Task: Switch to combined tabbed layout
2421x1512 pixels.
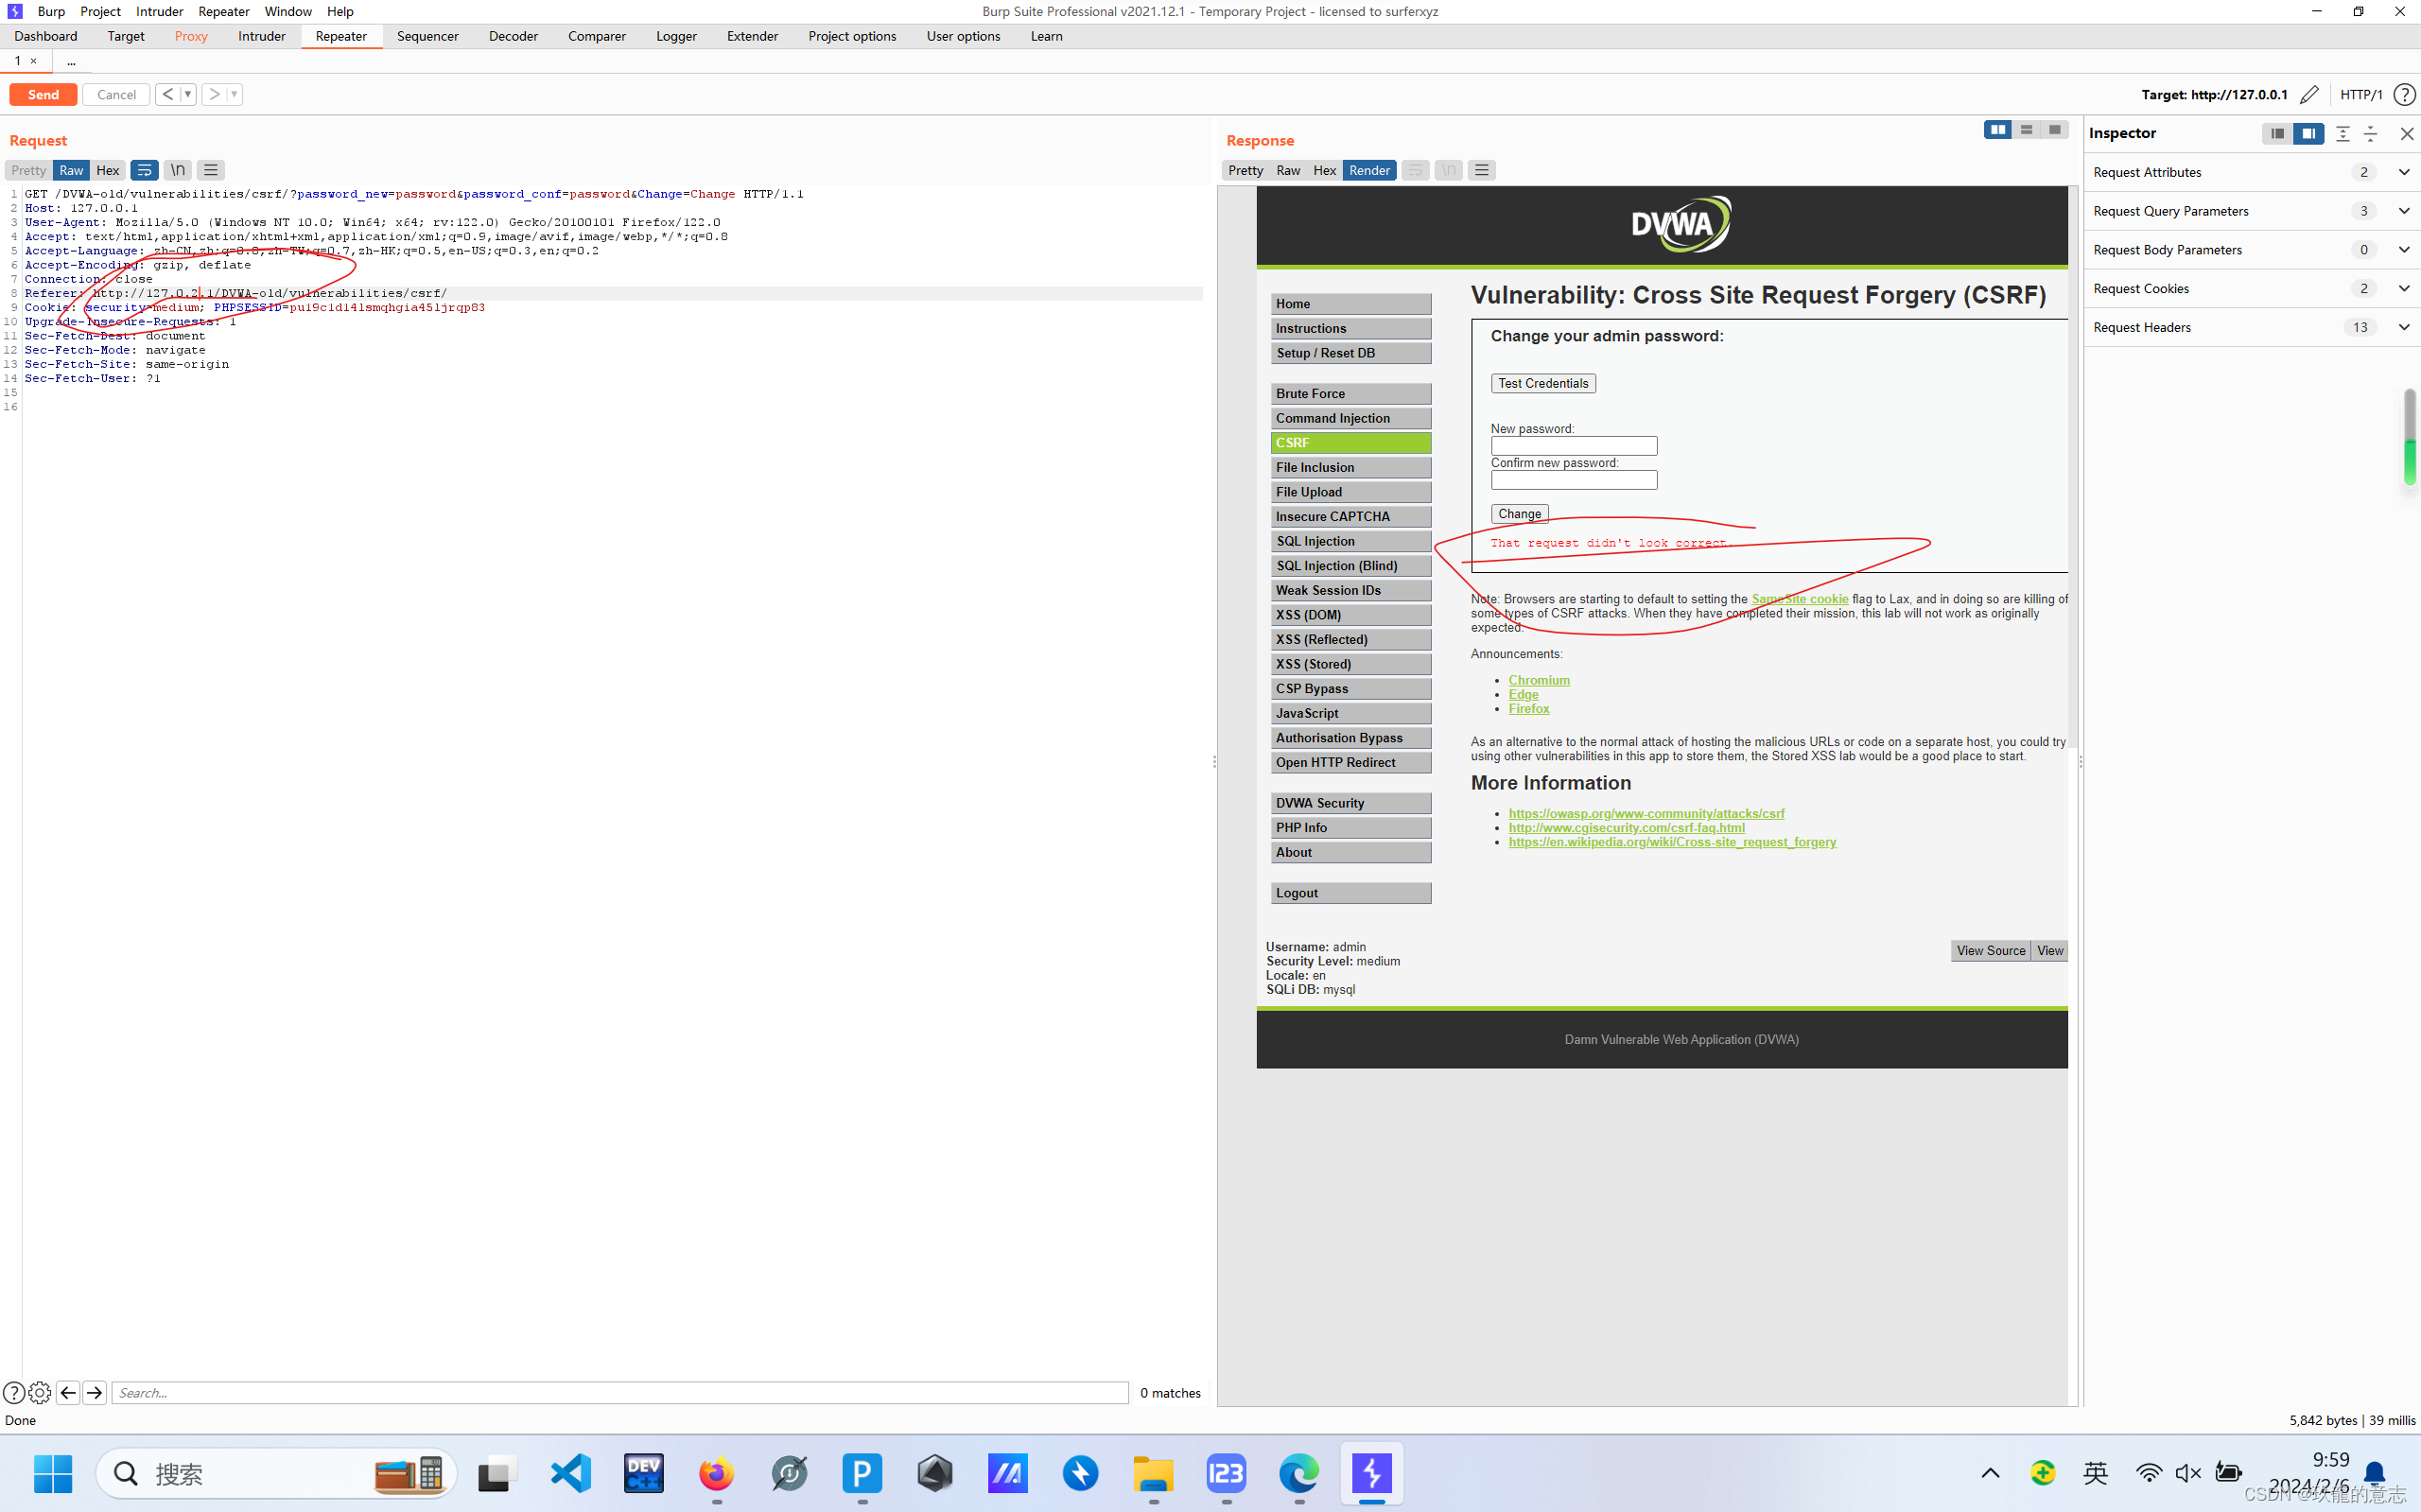Action: click(2054, 130)
